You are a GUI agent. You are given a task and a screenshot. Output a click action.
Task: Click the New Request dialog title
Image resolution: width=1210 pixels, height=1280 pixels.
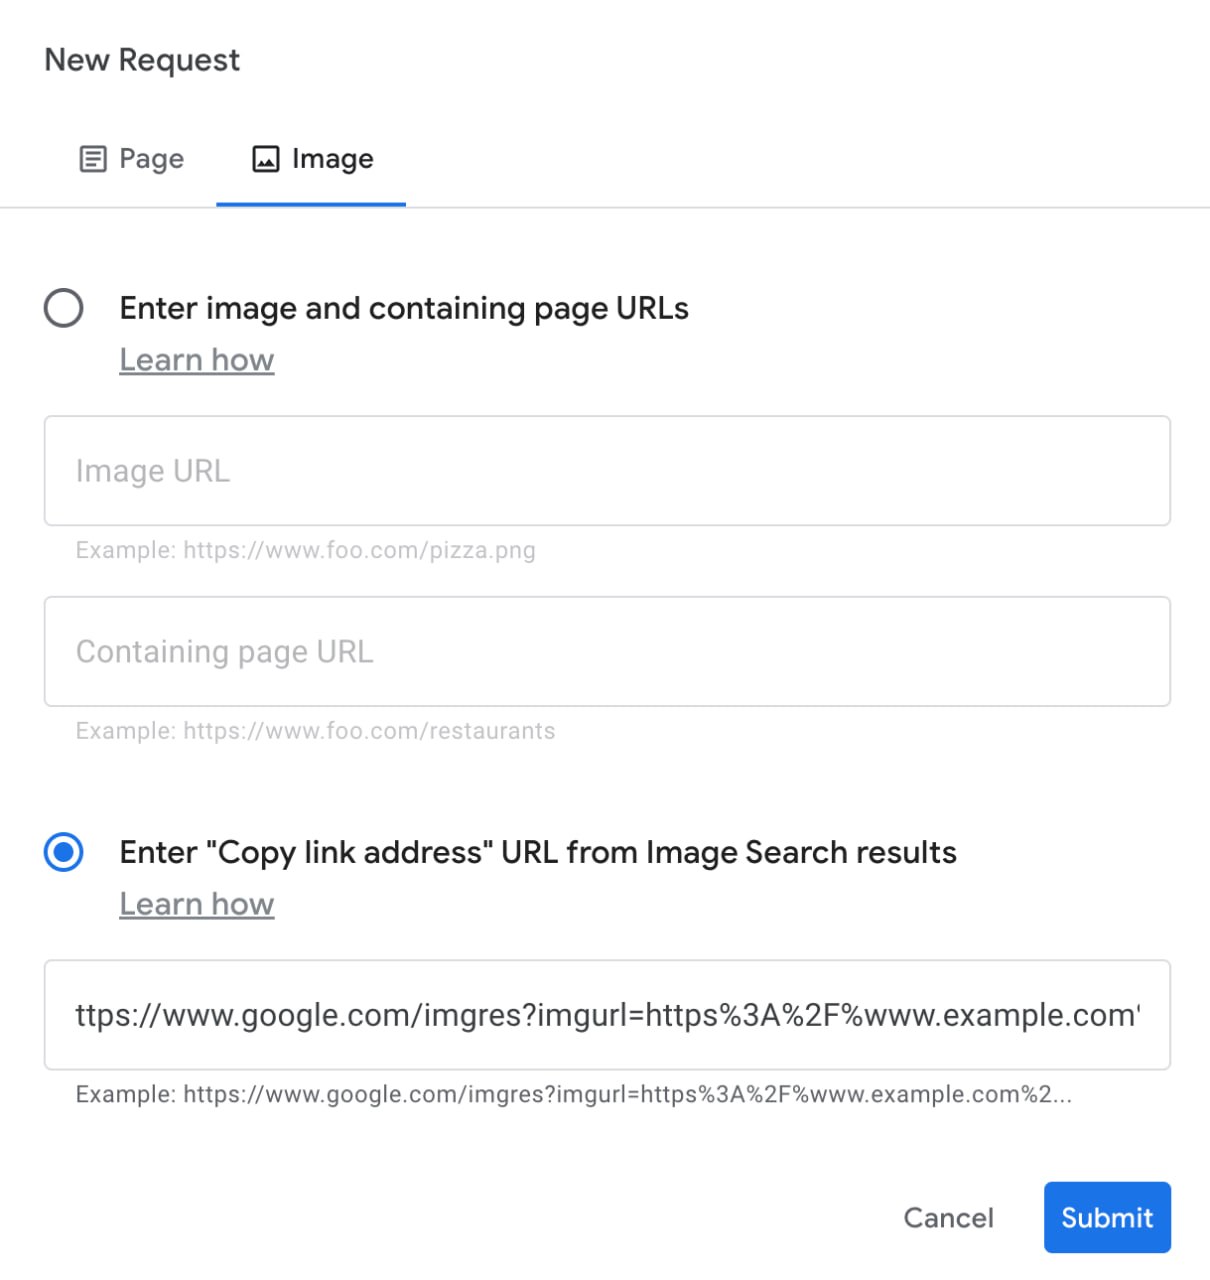pos(142,59)
